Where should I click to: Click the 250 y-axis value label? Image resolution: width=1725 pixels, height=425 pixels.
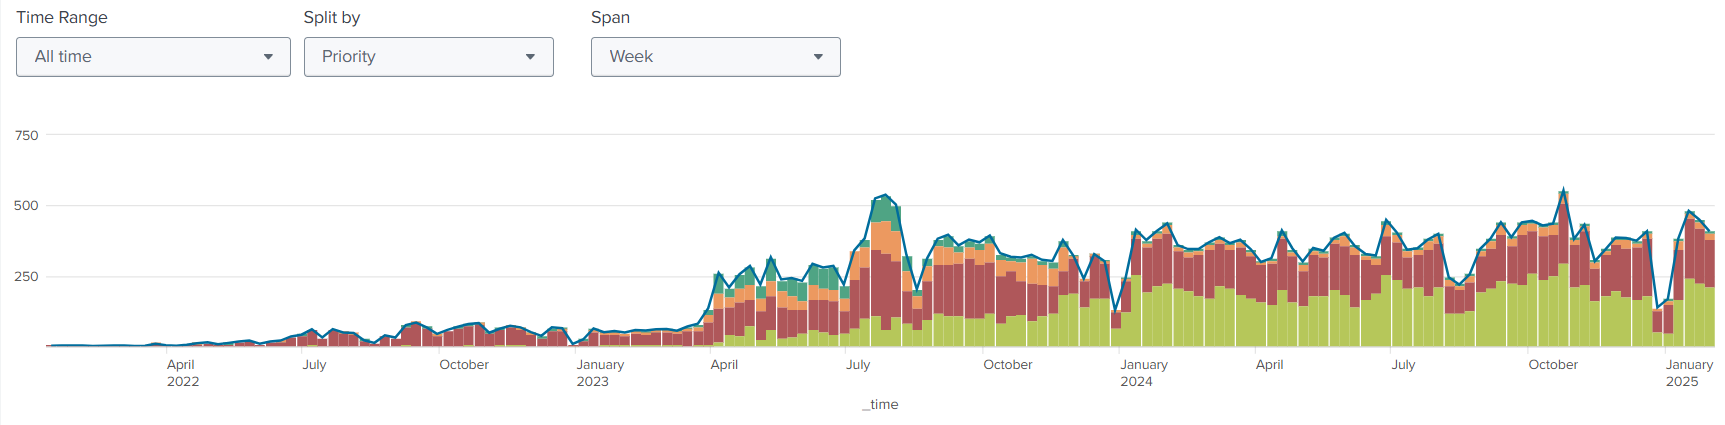coord(27,277)
